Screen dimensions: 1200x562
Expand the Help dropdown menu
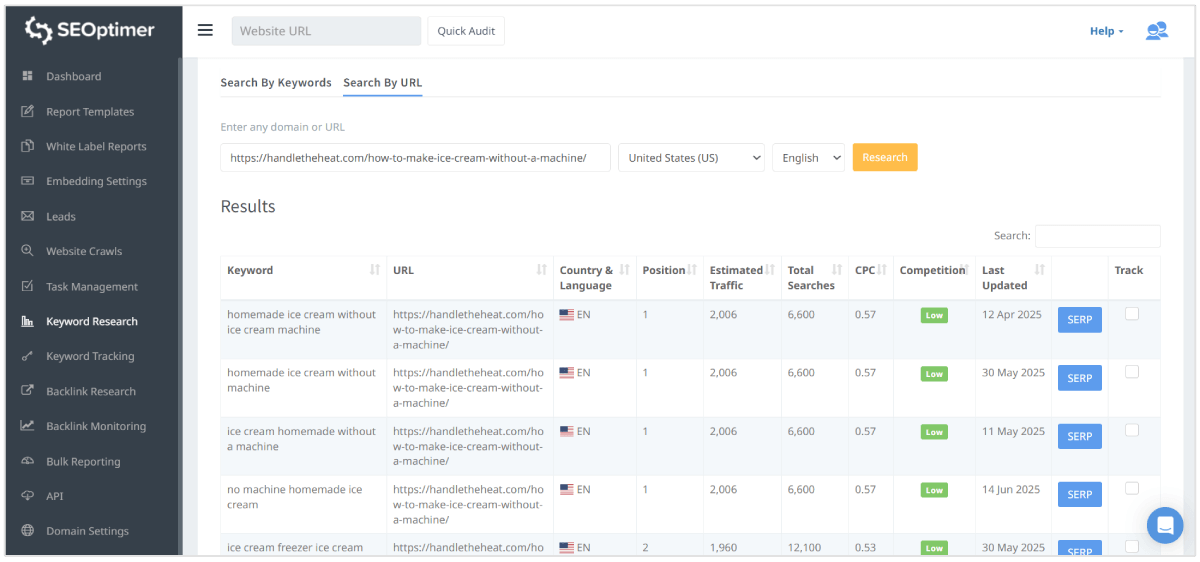click(1106, 31)
